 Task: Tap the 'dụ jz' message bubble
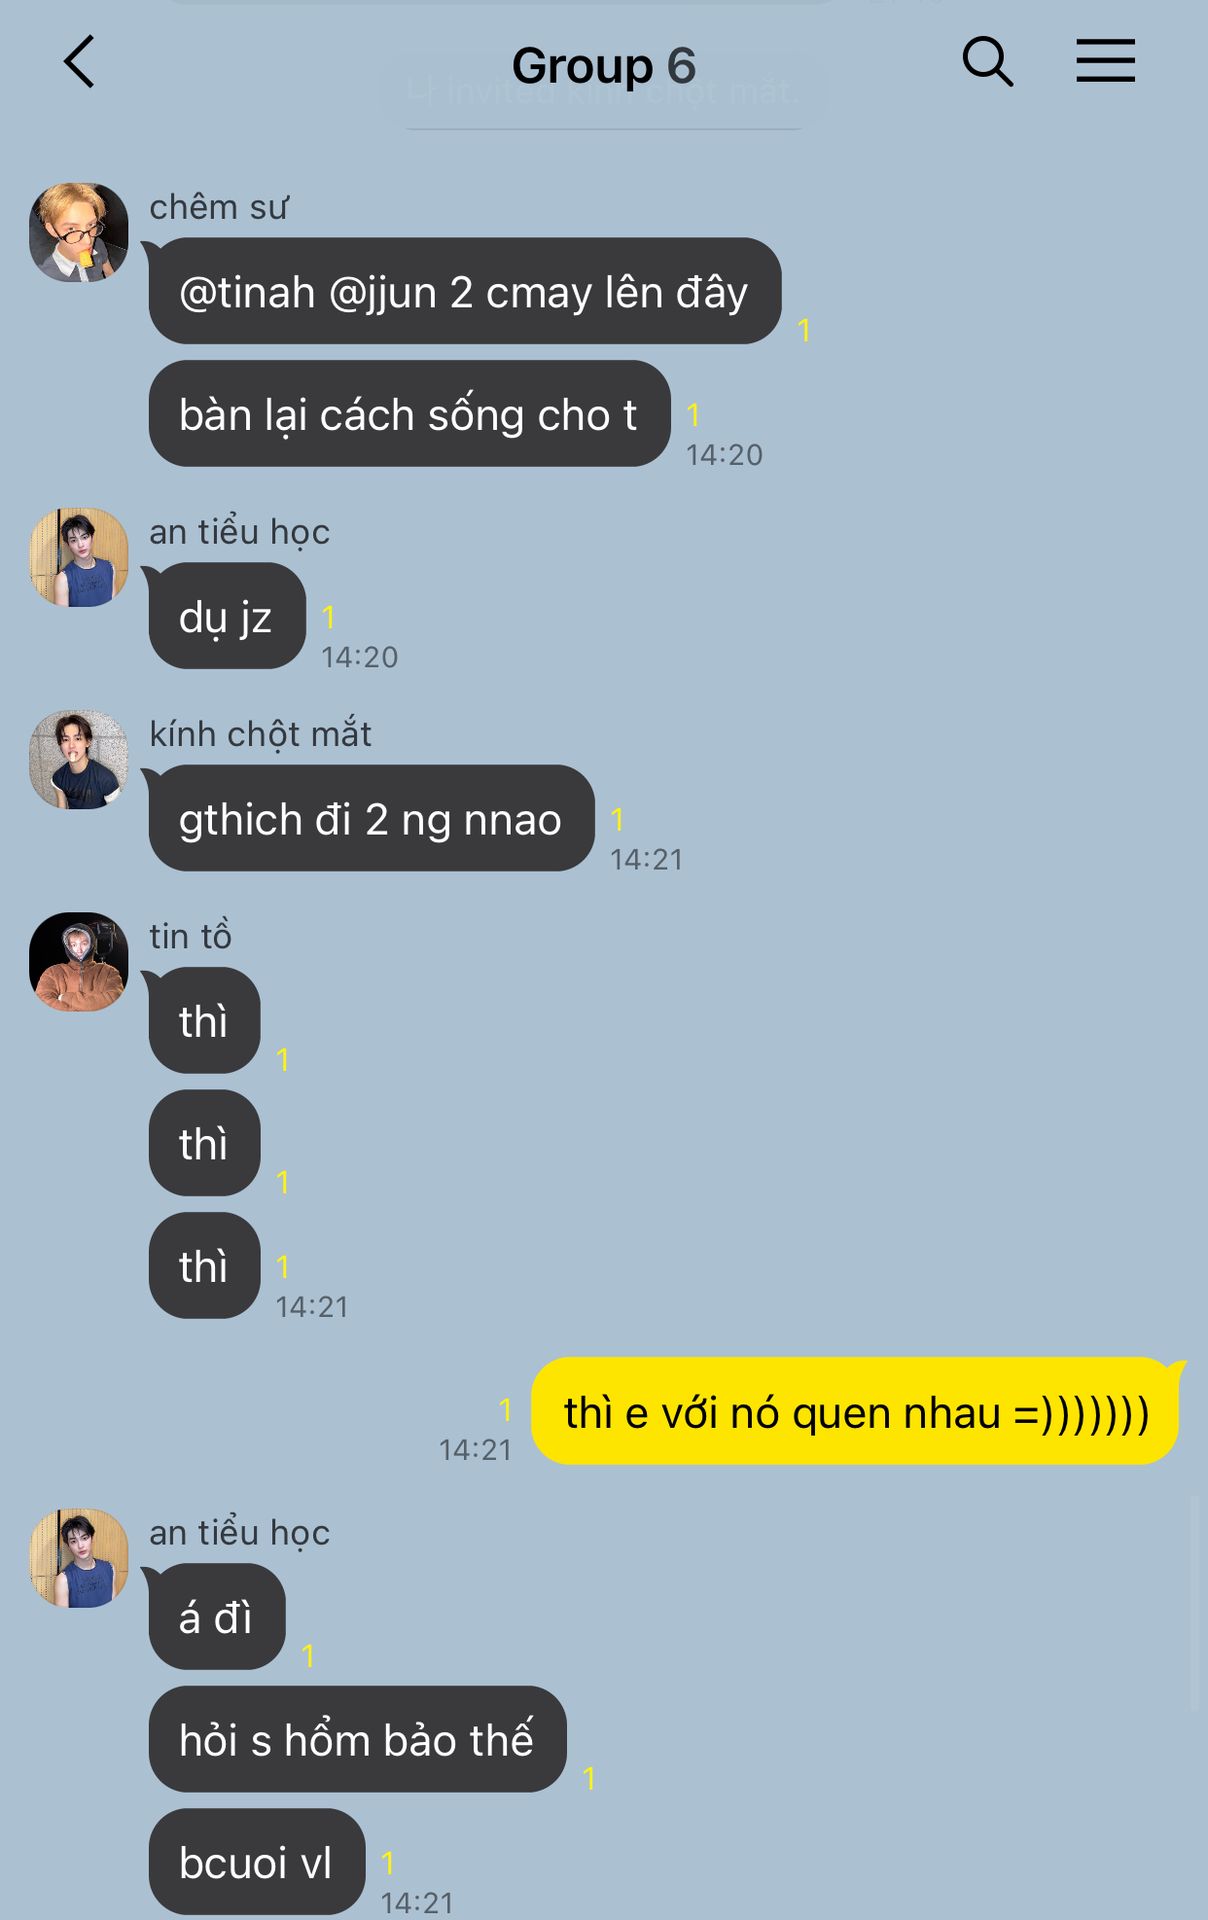pos(227,615)
